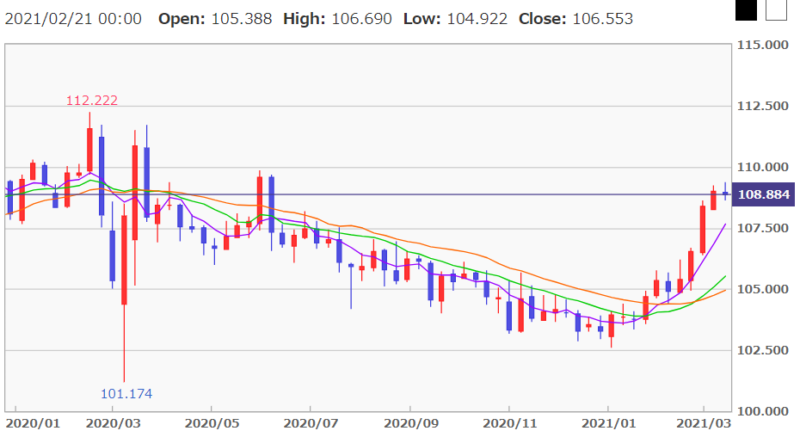Viewport: 800px width, 437px height.
Task: Click the 2020/07 date axis label
Action: tap(311, 424)
